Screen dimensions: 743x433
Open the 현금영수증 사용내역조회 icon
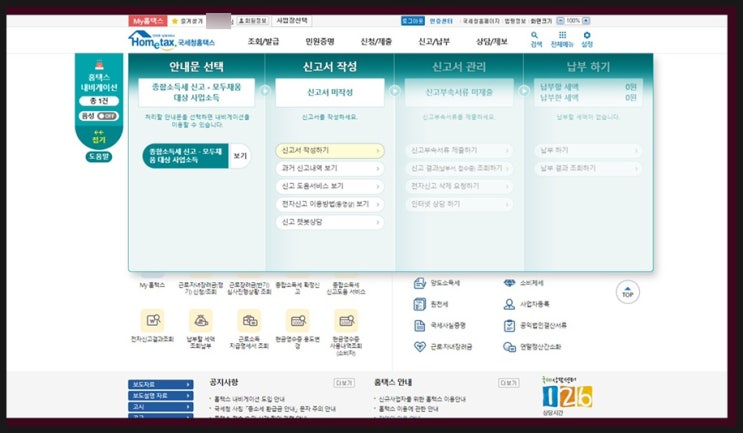click(346, 321)
